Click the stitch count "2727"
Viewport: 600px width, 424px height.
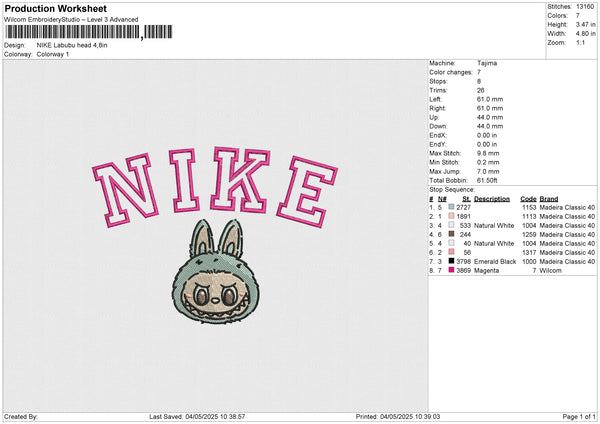pyautogui.click(x=463, y=207)
